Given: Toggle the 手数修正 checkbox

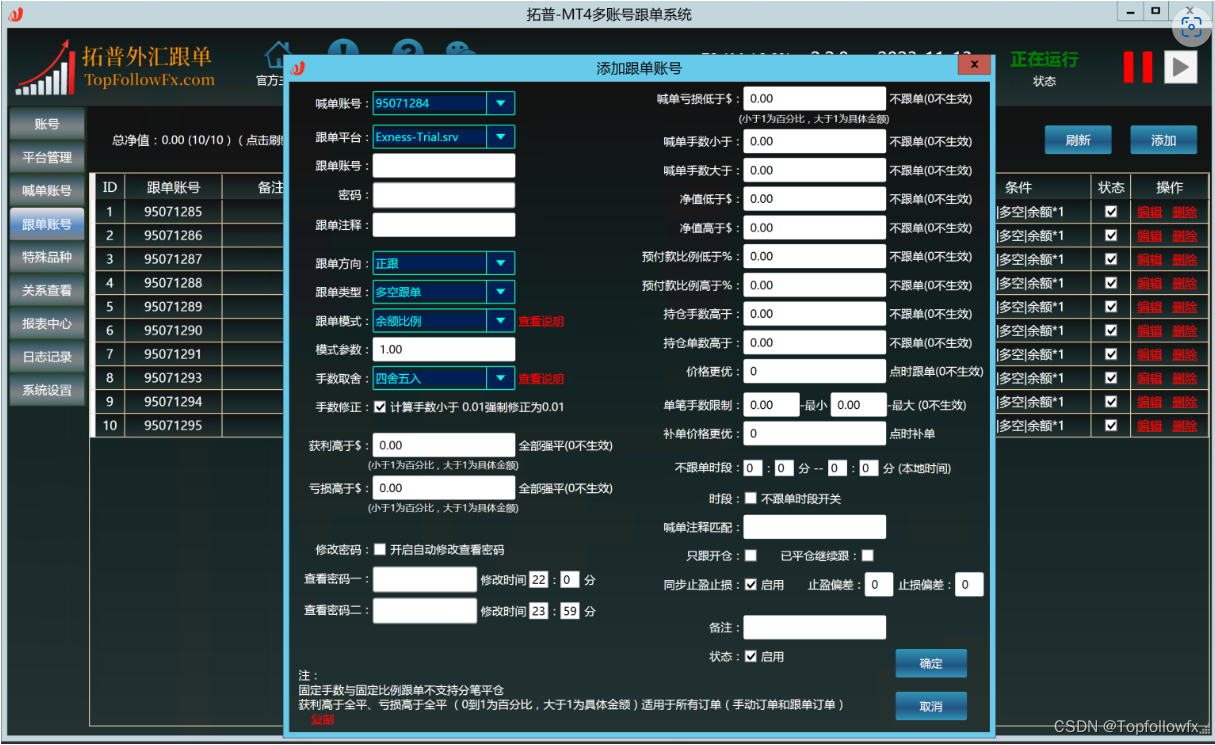Looking at the screenshot, I should click(x=380, y=407).
